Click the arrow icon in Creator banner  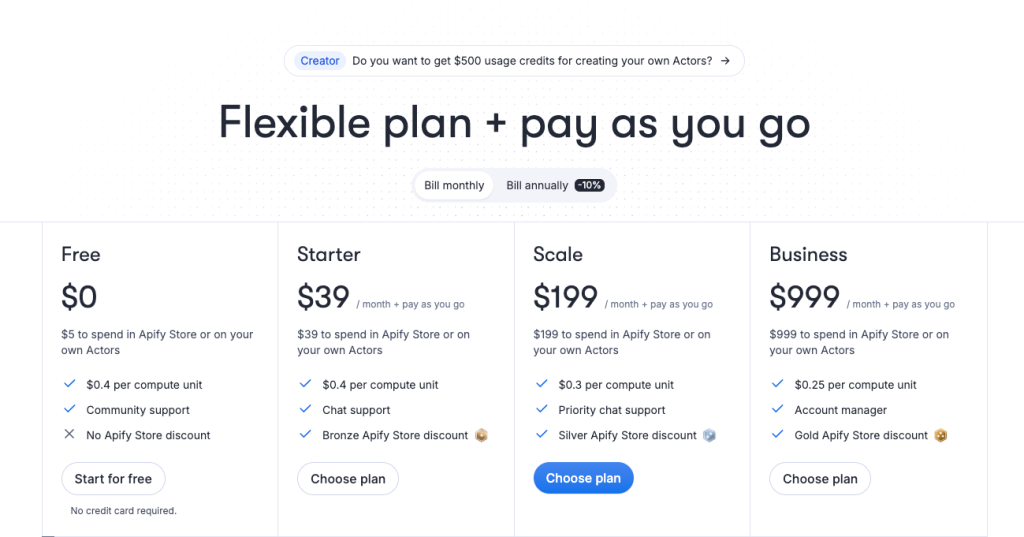click(x=725, y=61)
